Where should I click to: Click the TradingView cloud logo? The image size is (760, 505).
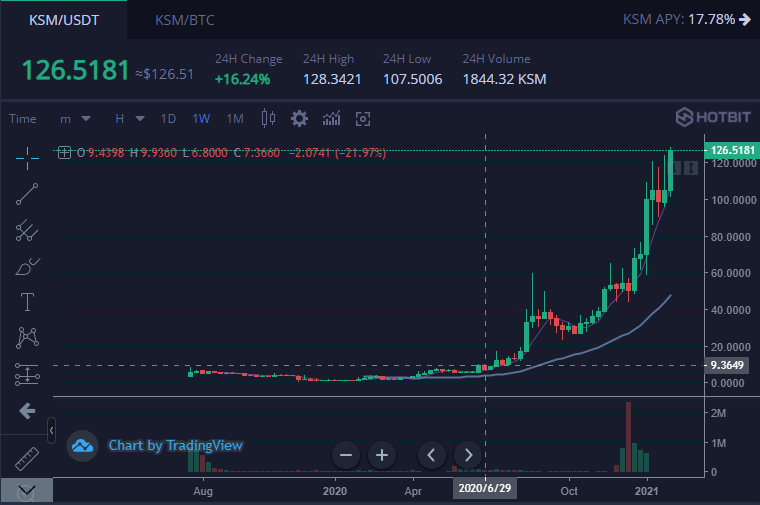[82, 446]
